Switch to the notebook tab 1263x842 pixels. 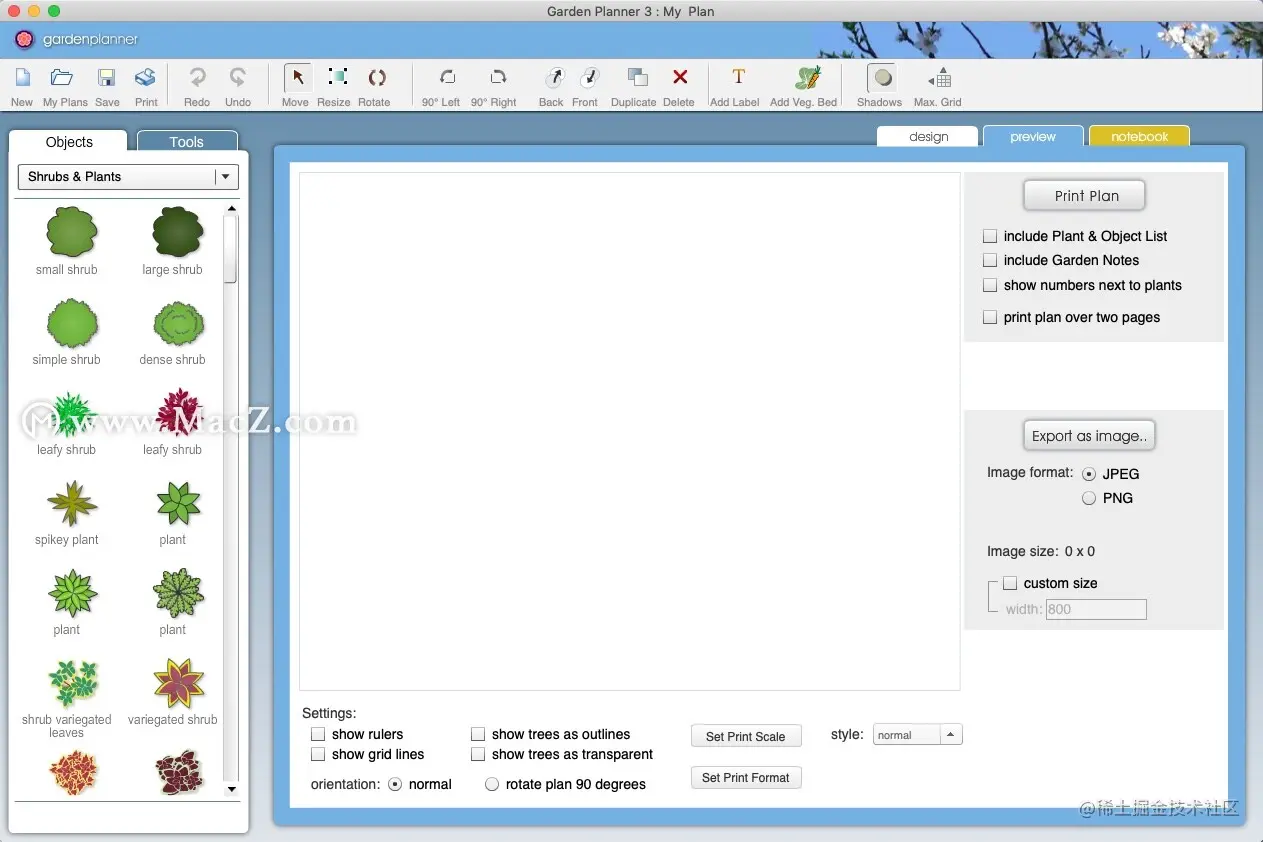(1139, 137)
